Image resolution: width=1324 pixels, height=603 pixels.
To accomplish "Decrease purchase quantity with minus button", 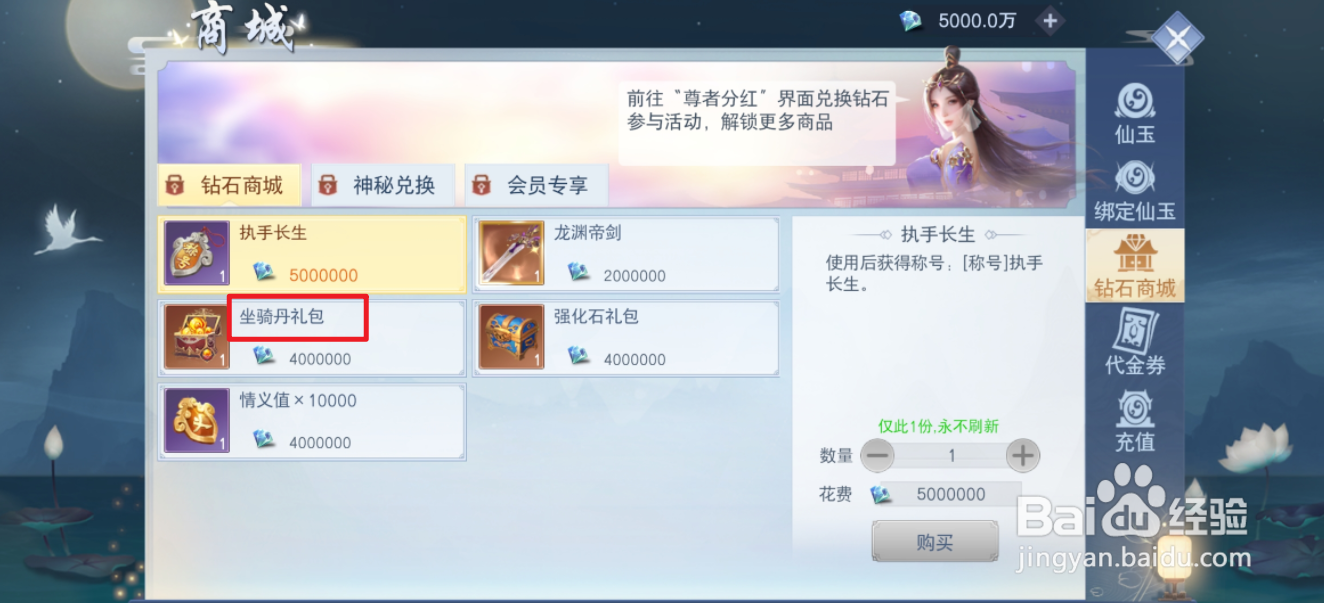I will (878, 456).
